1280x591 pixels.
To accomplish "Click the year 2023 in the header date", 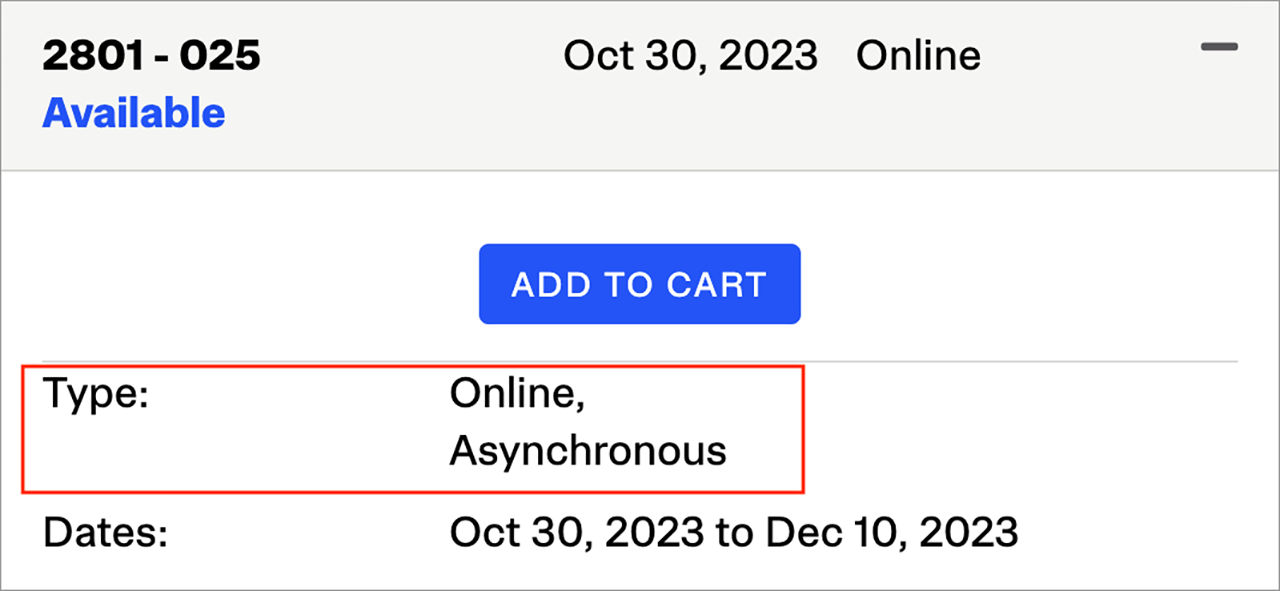I will coord(770,56).
